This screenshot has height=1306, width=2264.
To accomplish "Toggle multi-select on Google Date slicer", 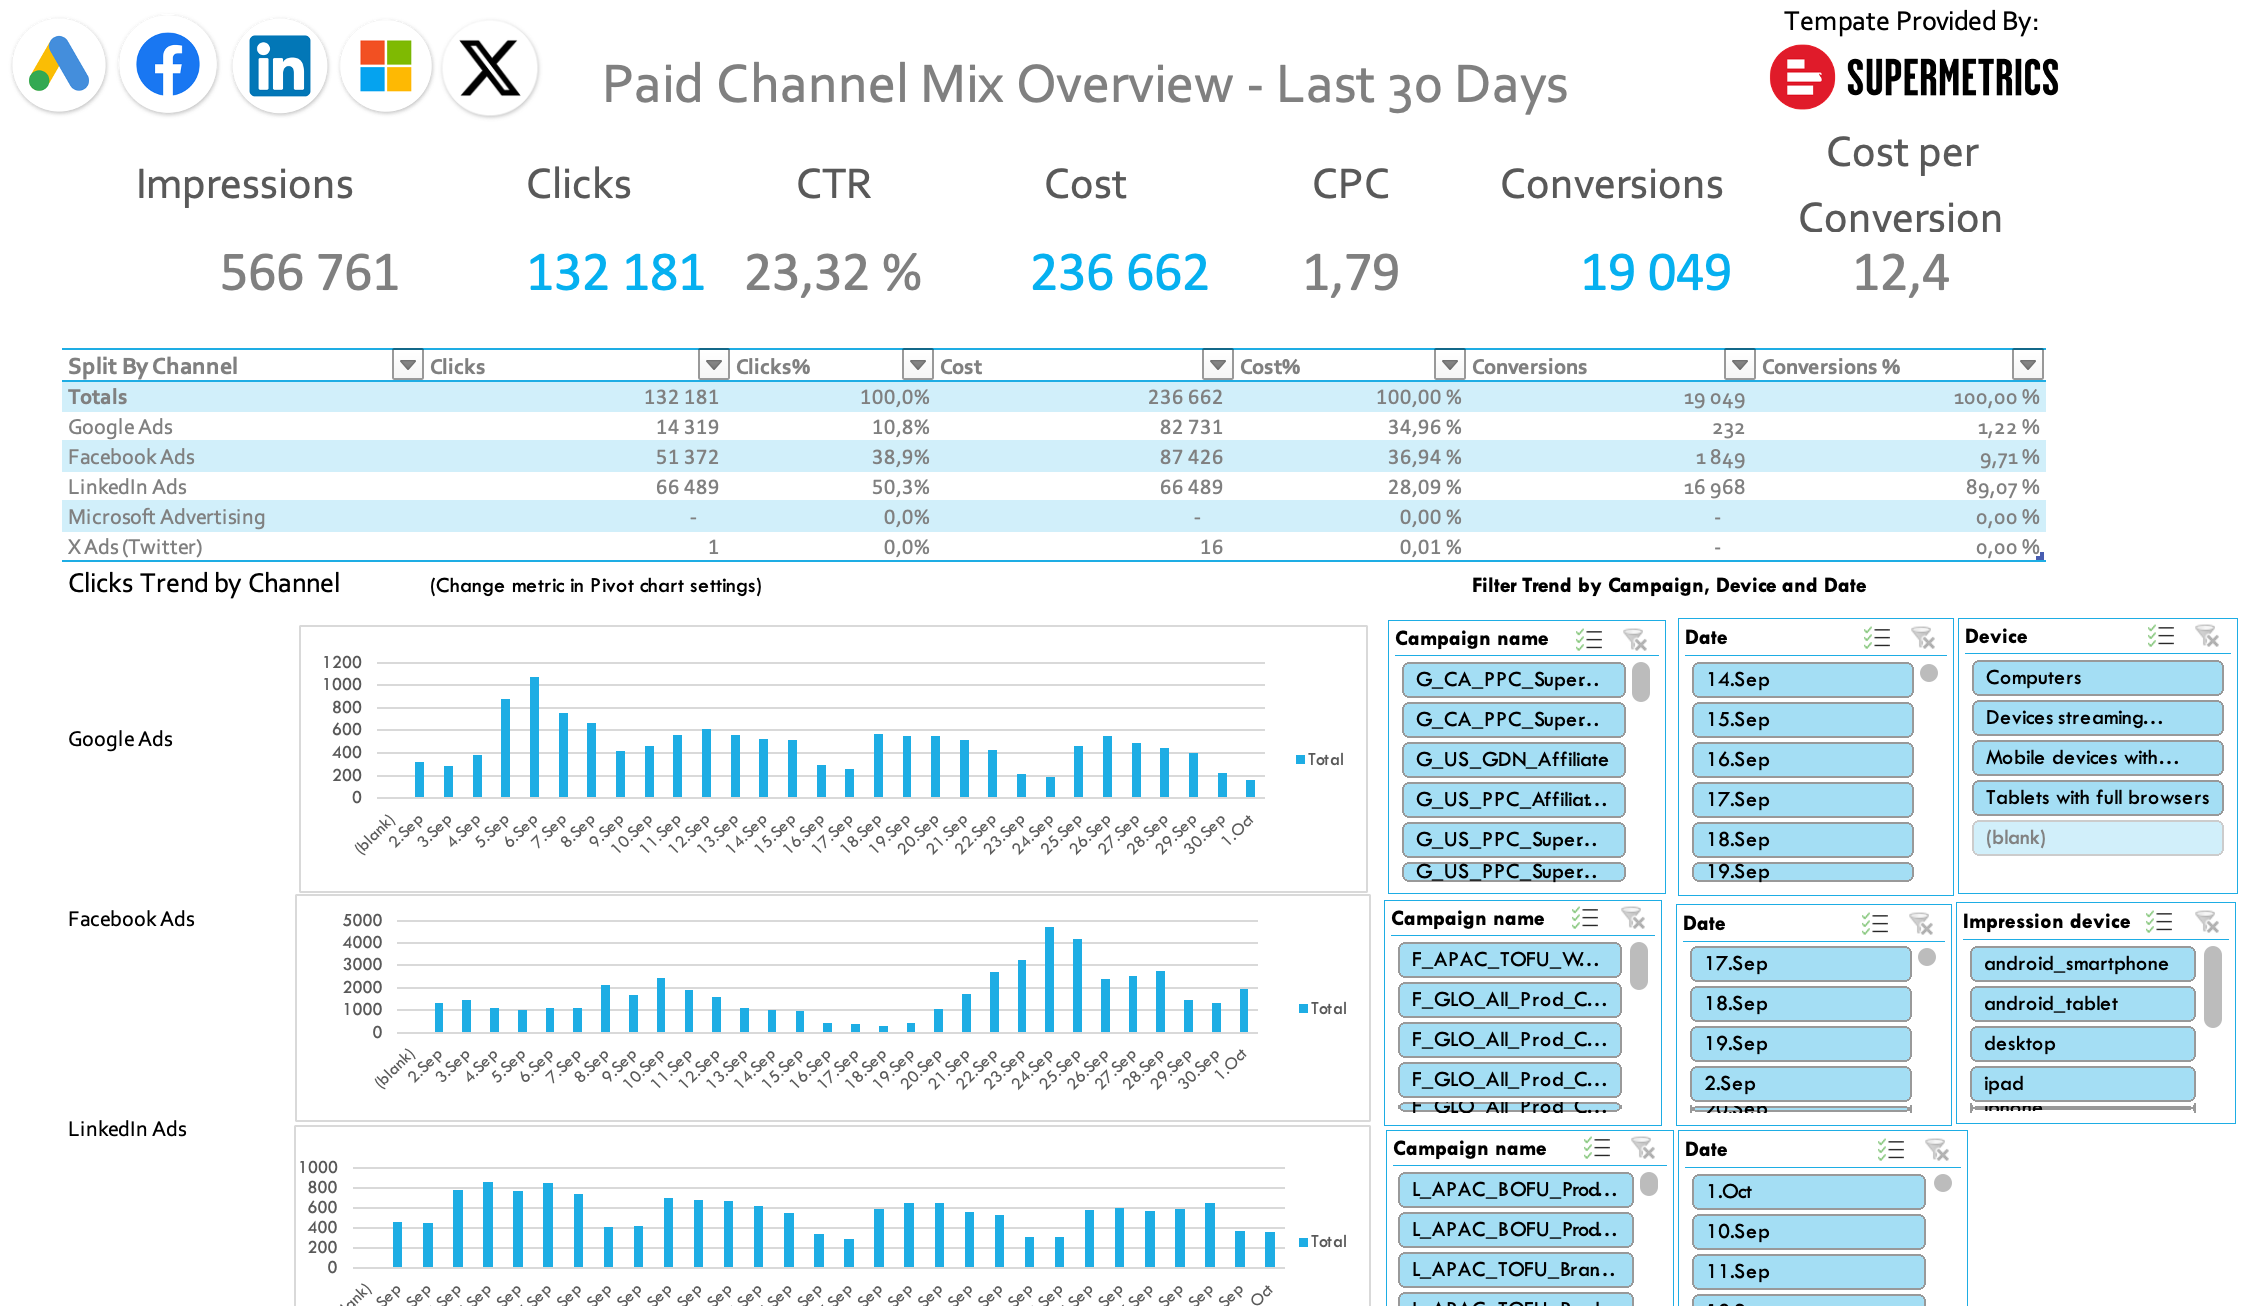I will 1876,637.
